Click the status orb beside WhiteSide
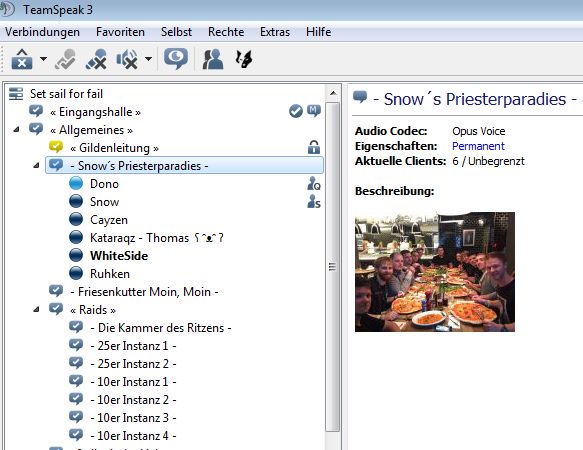 (x=76, y=255)
